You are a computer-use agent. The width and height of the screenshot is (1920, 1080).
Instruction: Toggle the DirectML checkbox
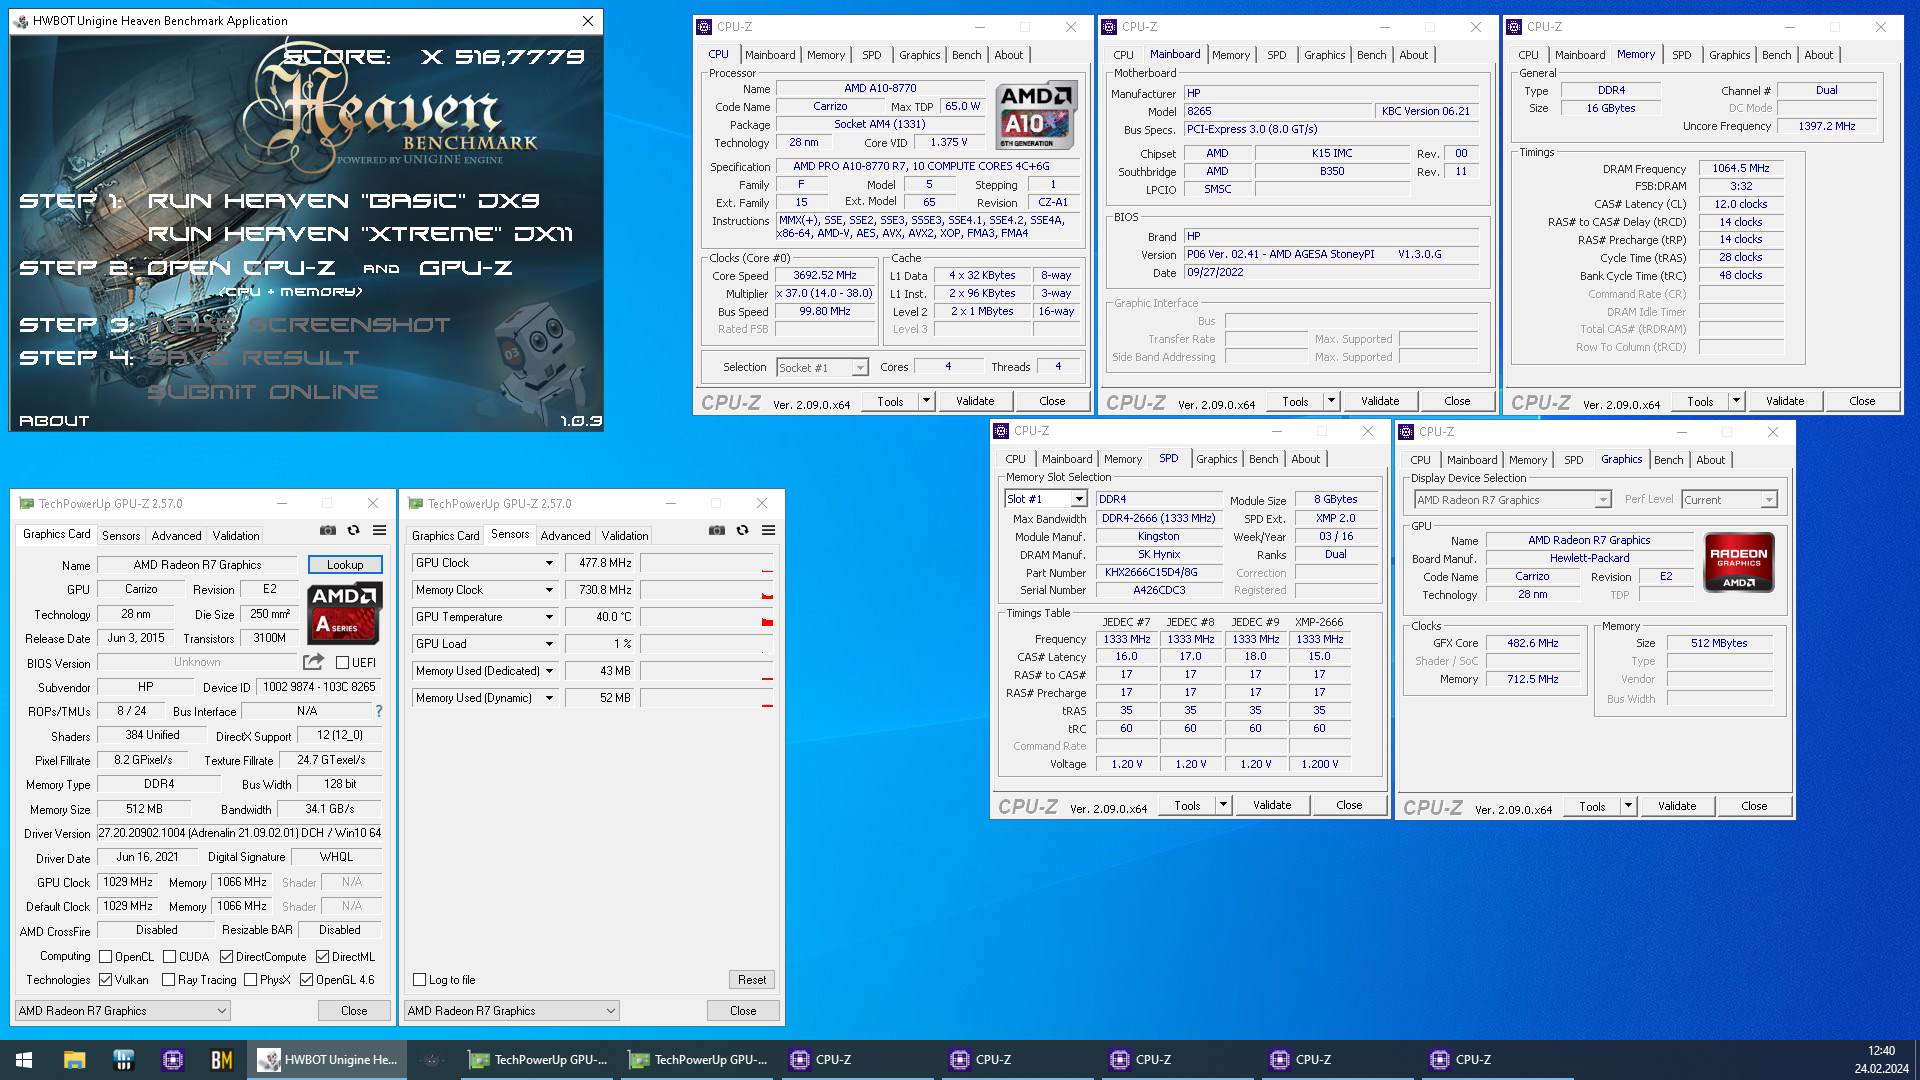(x=322, y=957)
